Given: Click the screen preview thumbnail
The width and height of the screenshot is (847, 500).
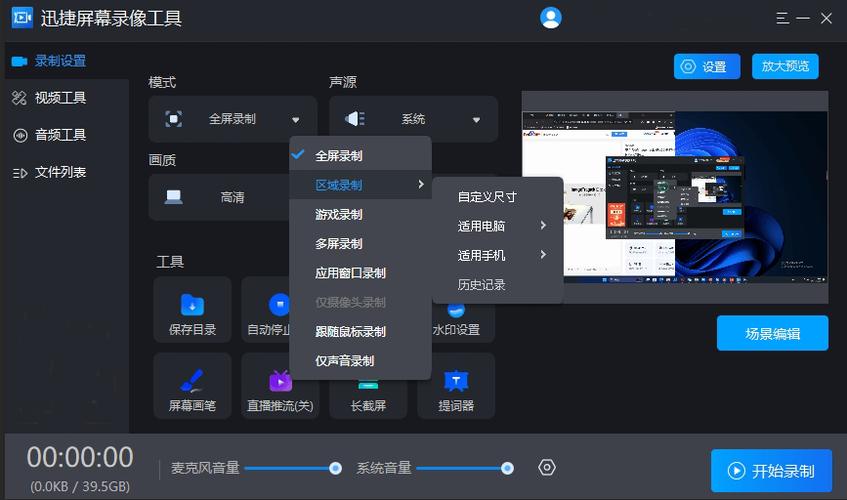Looking at the screenshot, I should [x=675, y=197].
